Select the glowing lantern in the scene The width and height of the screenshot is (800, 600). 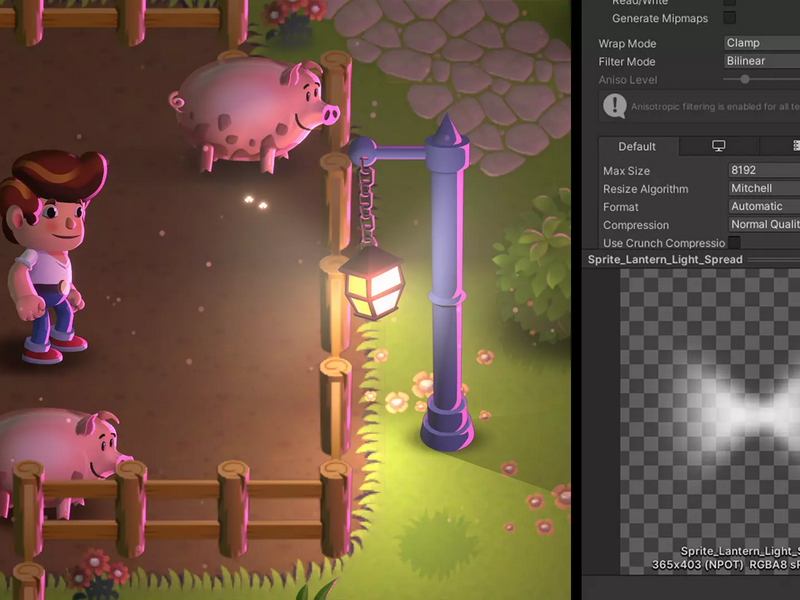point(372,282)
